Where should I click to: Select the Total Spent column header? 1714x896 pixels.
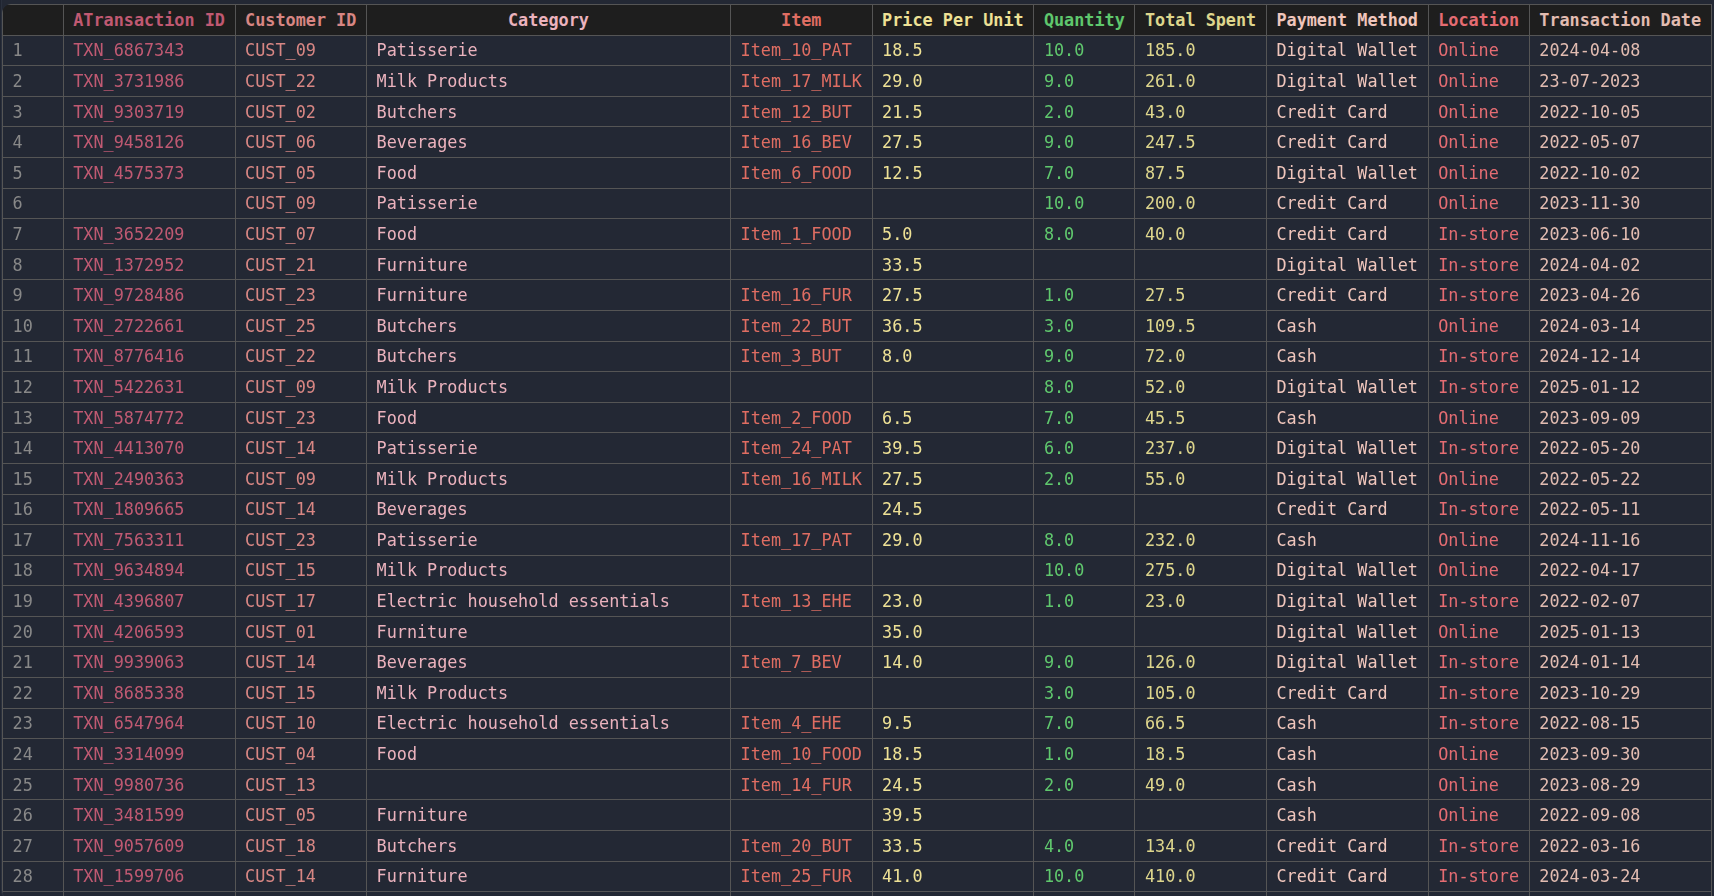(x=1200, y=20)
